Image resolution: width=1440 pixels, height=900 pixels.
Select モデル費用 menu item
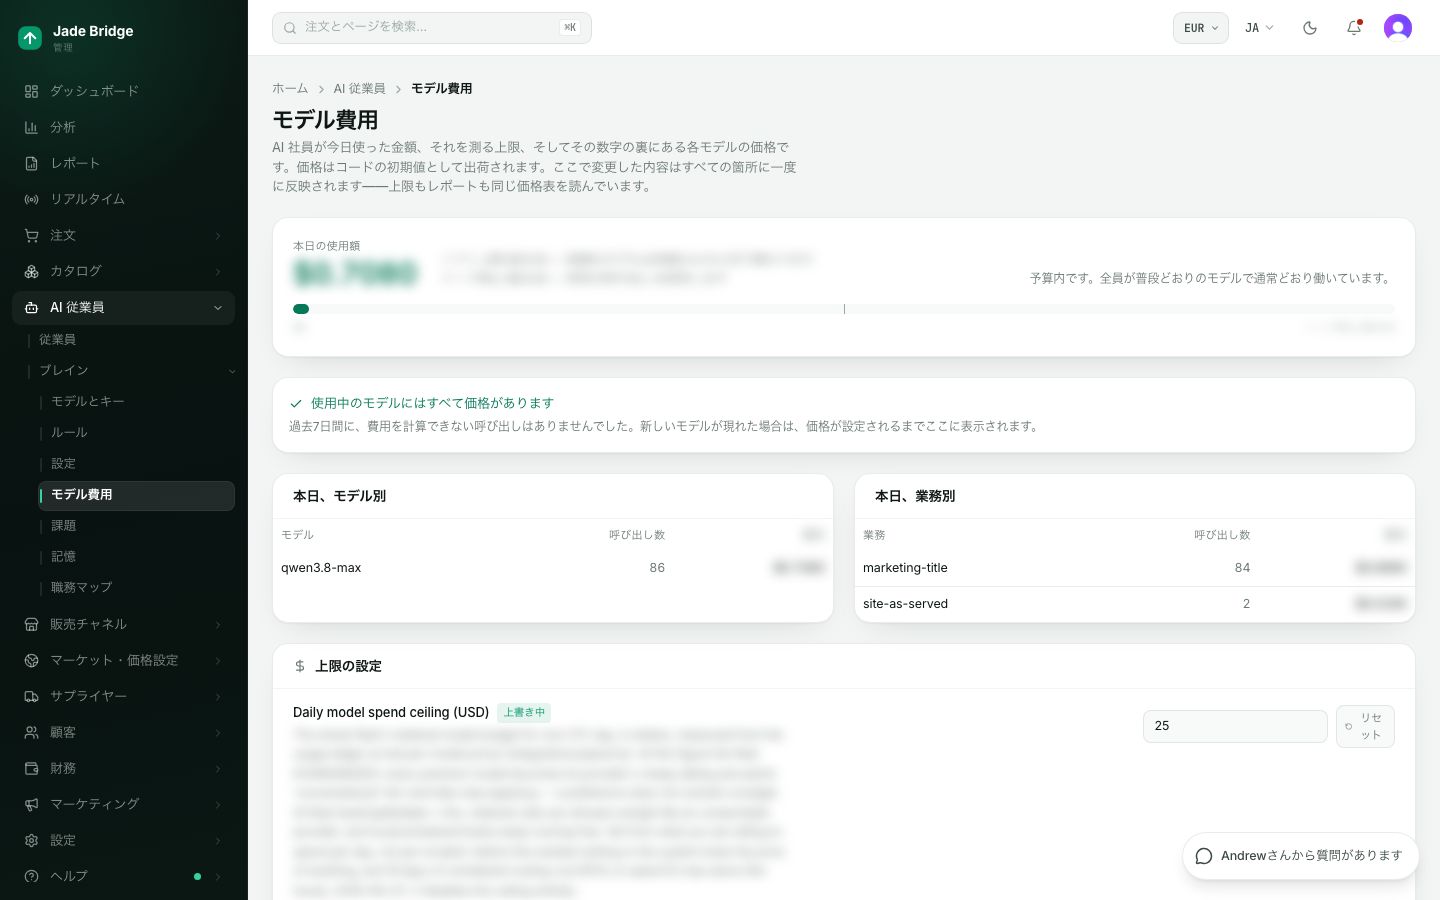click(x=137, y=495)
